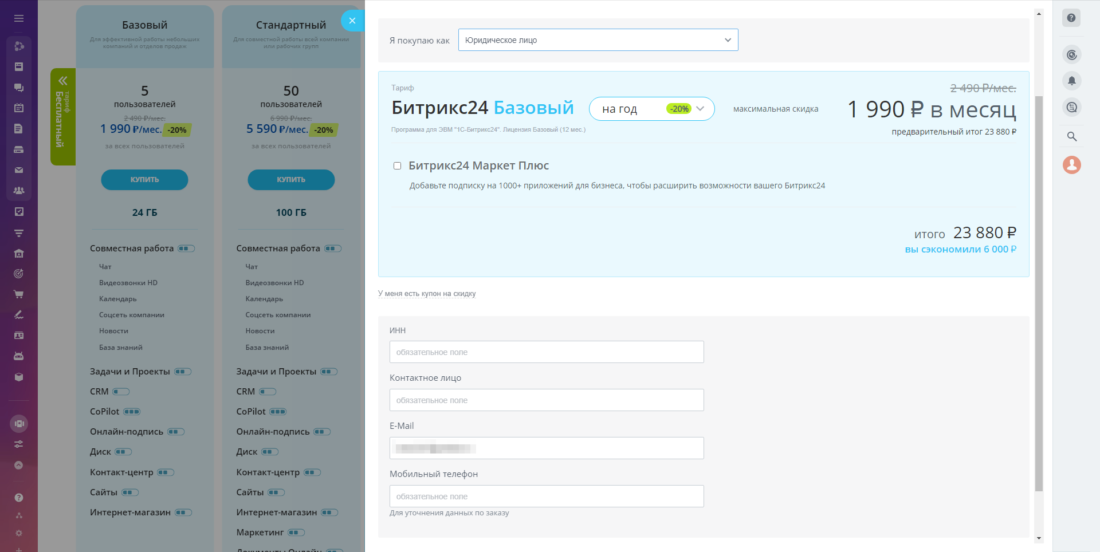Click "Битрикс24 Базовый" tariff heading
This screenshot has width=1100, height=552.
[x=483, y=108]
